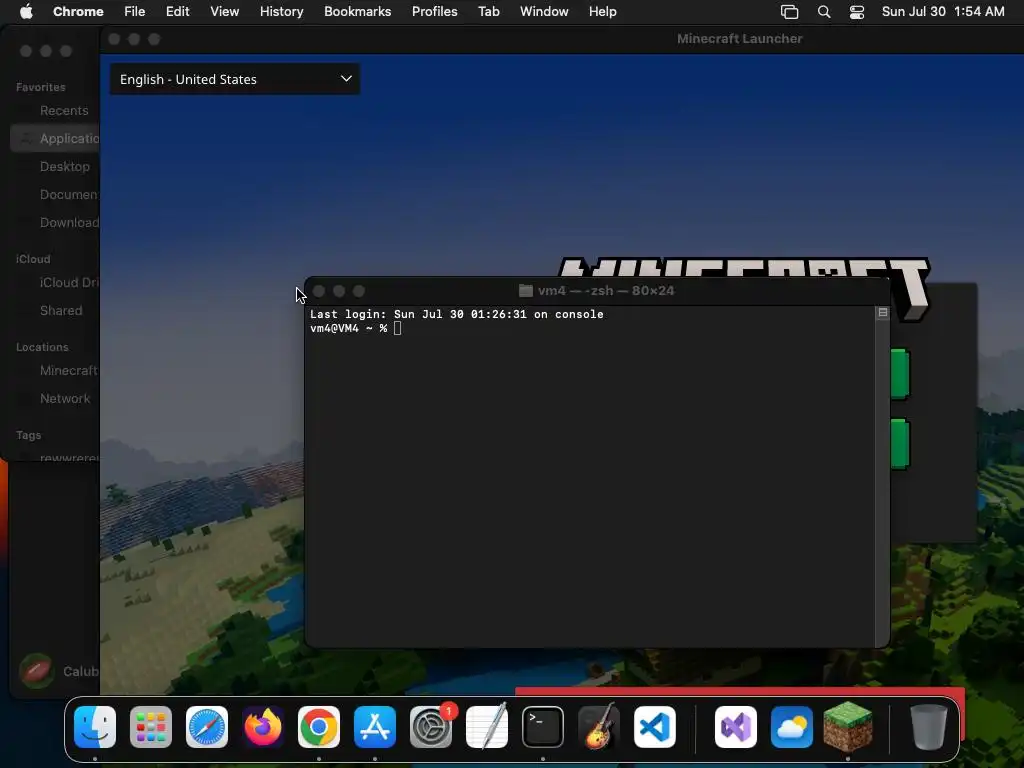Click the upper green button in Minecraft Launcher
Viewport: 1024px width, 768px height.
click(x=900, y=374)
